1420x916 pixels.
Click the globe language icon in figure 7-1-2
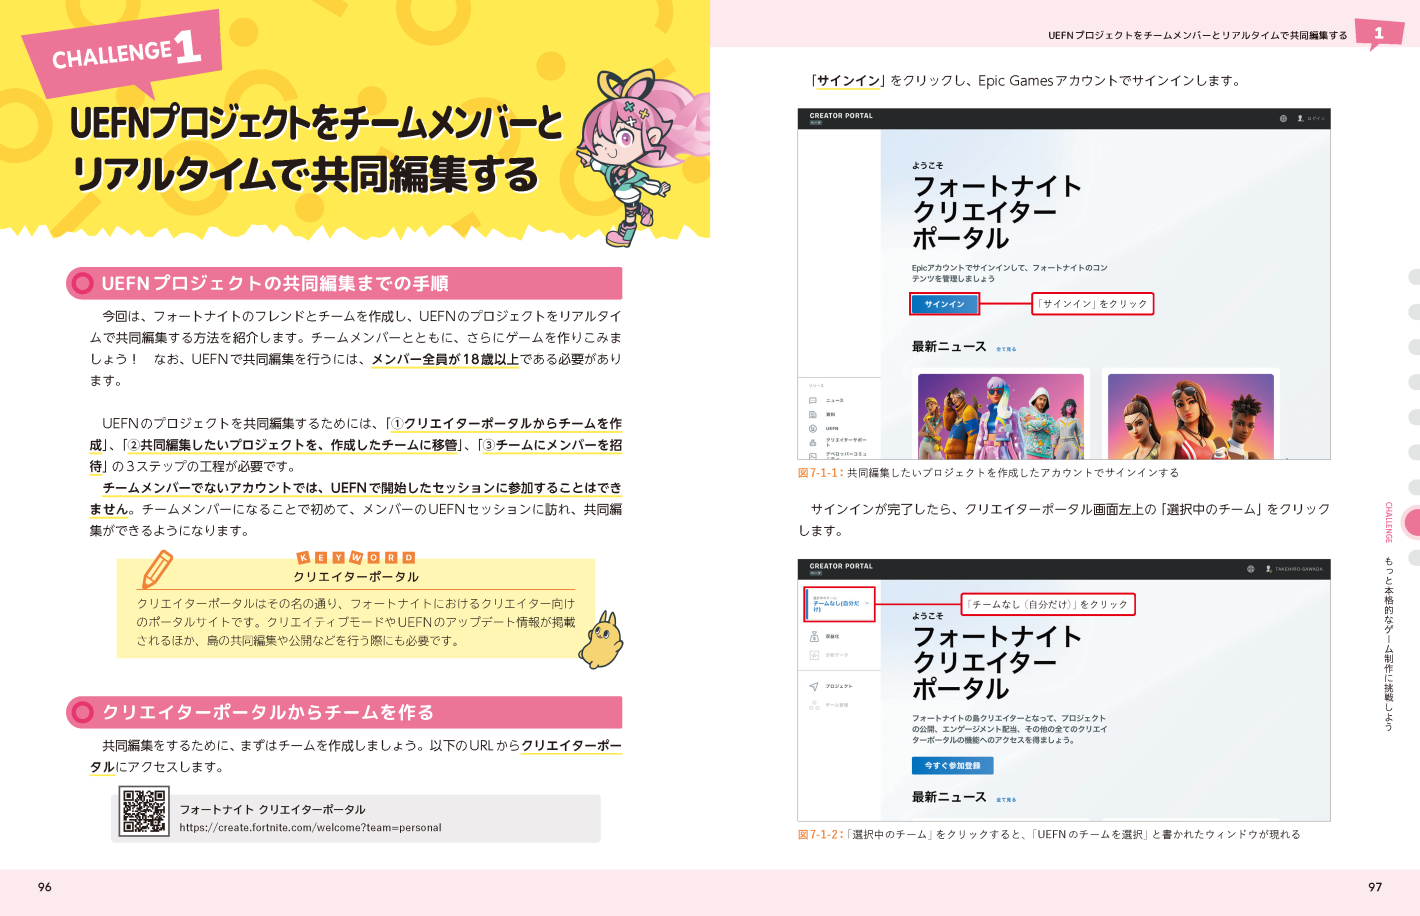[1250, 569]
